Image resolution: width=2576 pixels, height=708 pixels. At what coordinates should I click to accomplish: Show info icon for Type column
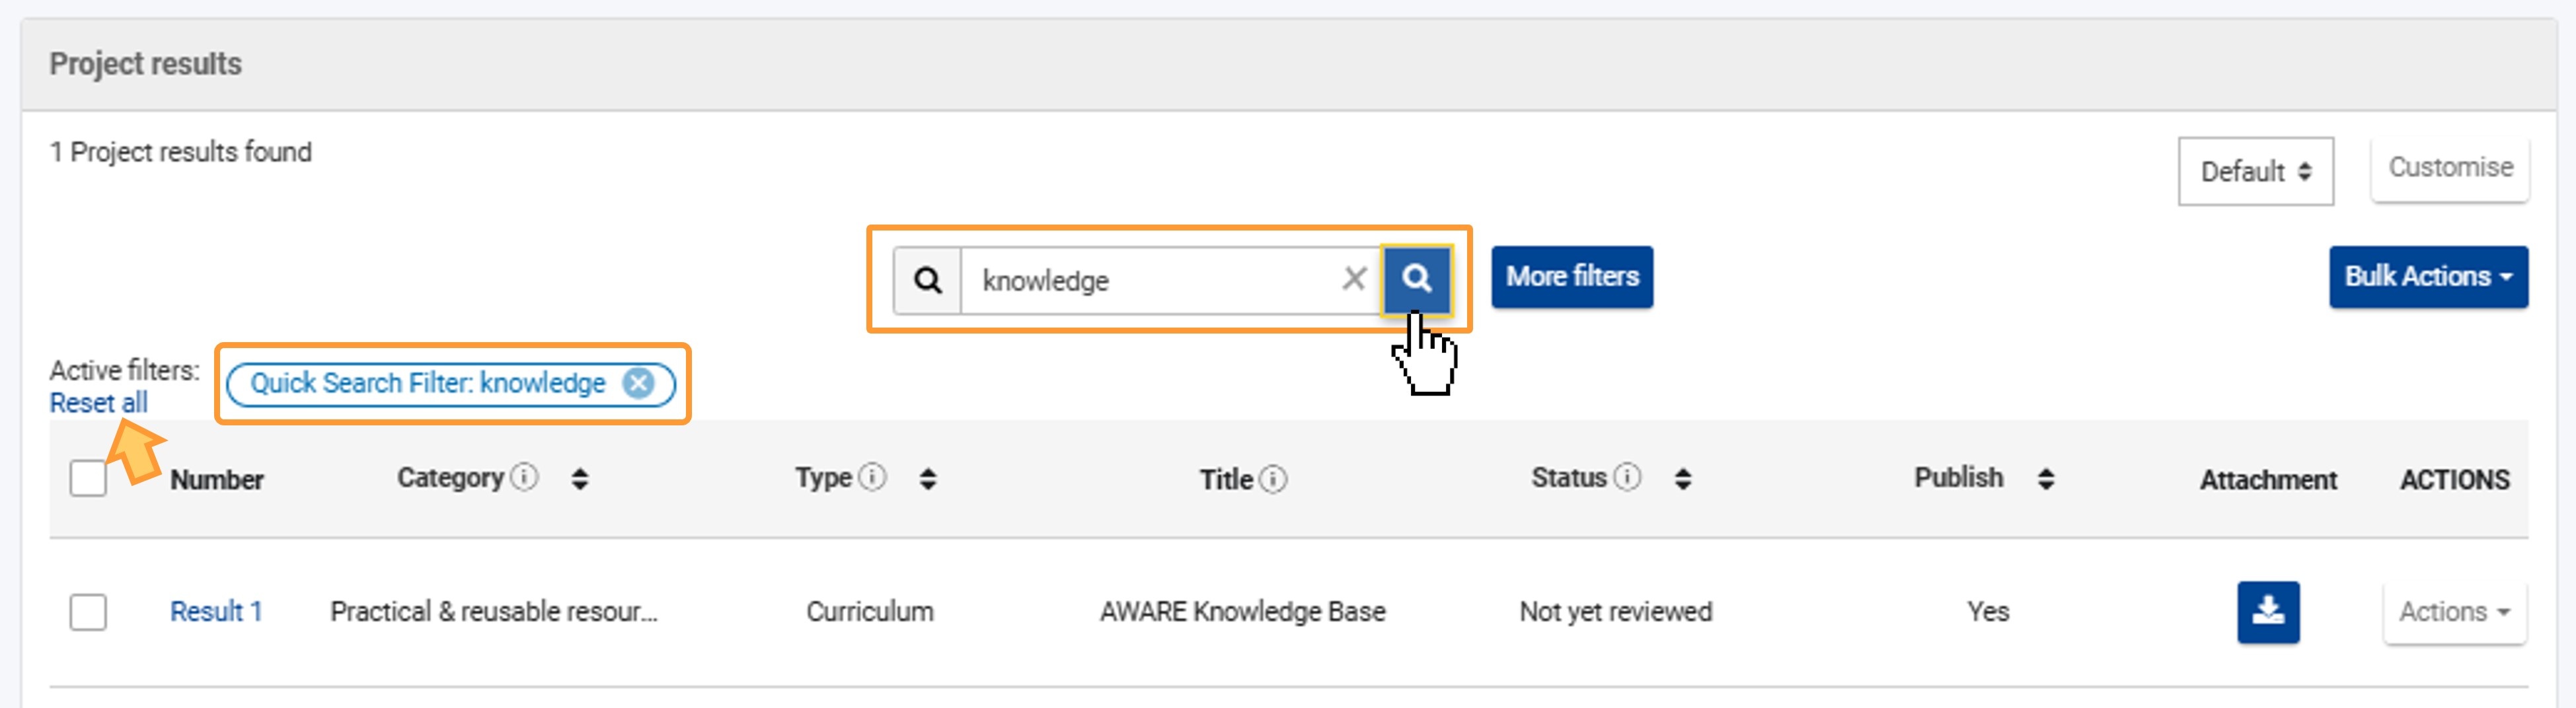872,477
